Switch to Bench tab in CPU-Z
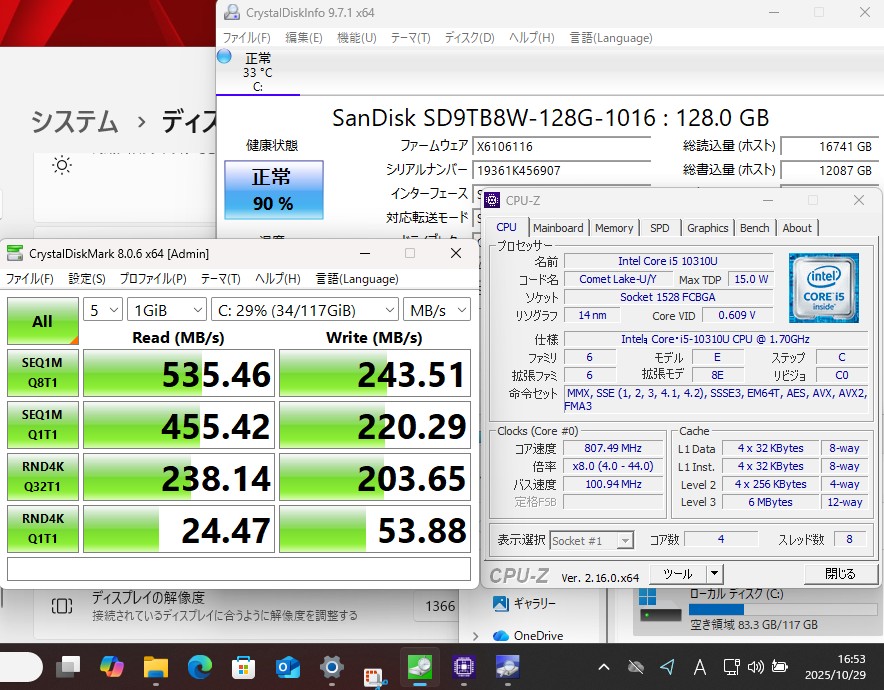This screenshot has width=884, height=690. coord(754,228)
